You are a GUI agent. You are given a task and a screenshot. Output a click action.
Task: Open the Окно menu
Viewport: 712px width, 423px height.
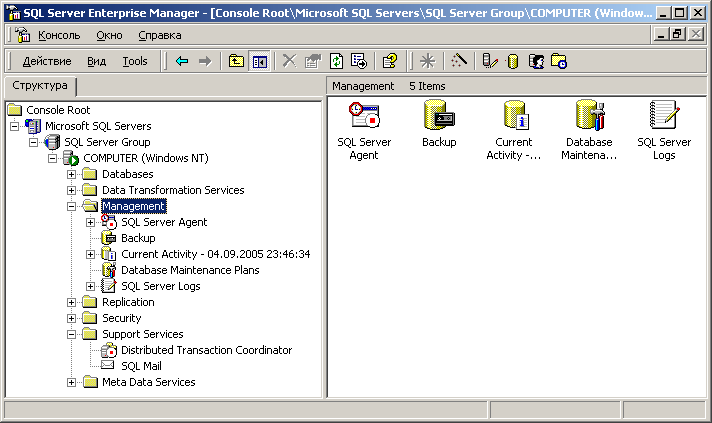109,35
